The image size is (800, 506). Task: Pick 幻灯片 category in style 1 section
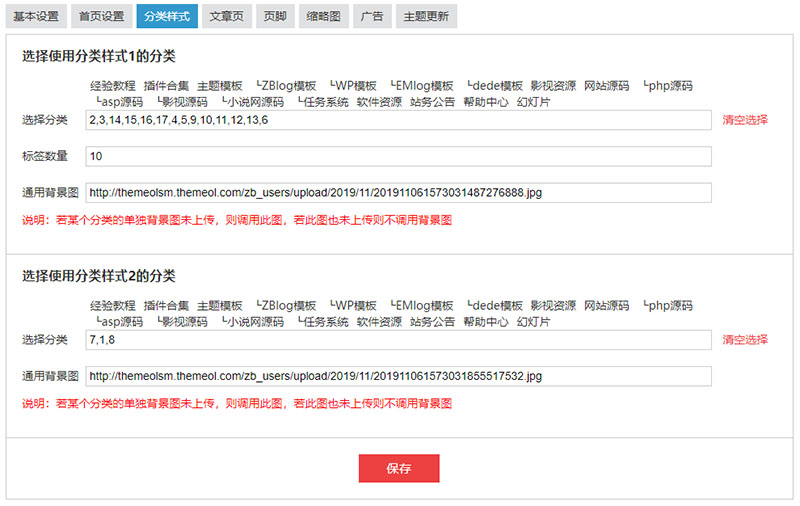pyautogui.click(x=533, y=102)
